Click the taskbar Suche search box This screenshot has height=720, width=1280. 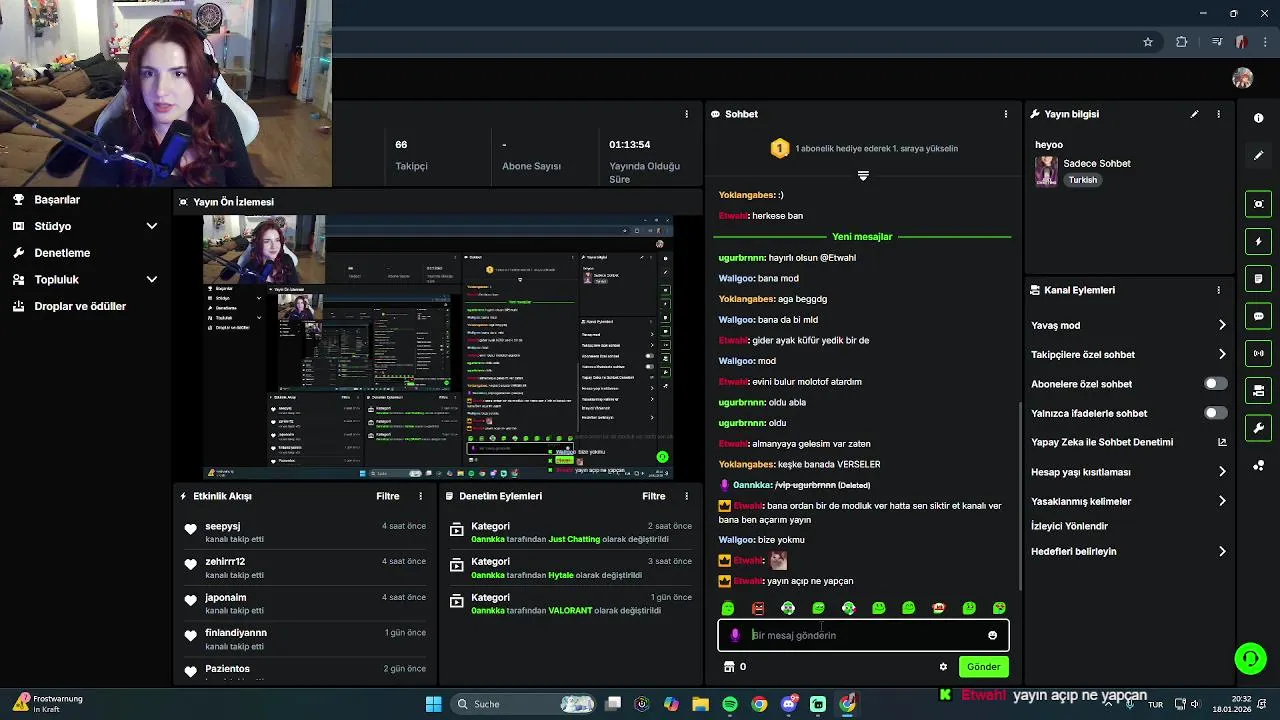[x=524, y=704]
